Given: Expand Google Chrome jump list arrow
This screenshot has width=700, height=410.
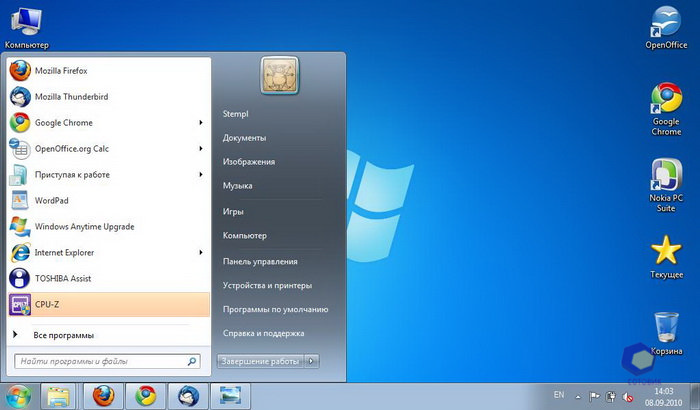Looking at the screenshot, I should [201, 123].
